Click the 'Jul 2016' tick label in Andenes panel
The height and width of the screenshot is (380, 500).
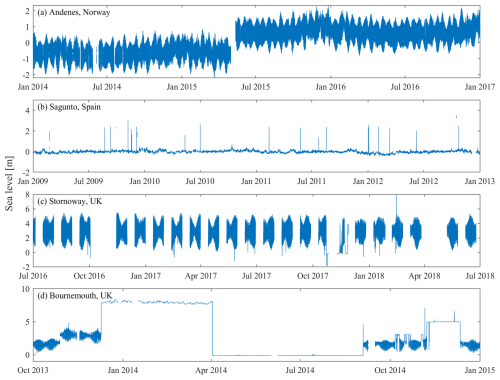coord(405,87)
